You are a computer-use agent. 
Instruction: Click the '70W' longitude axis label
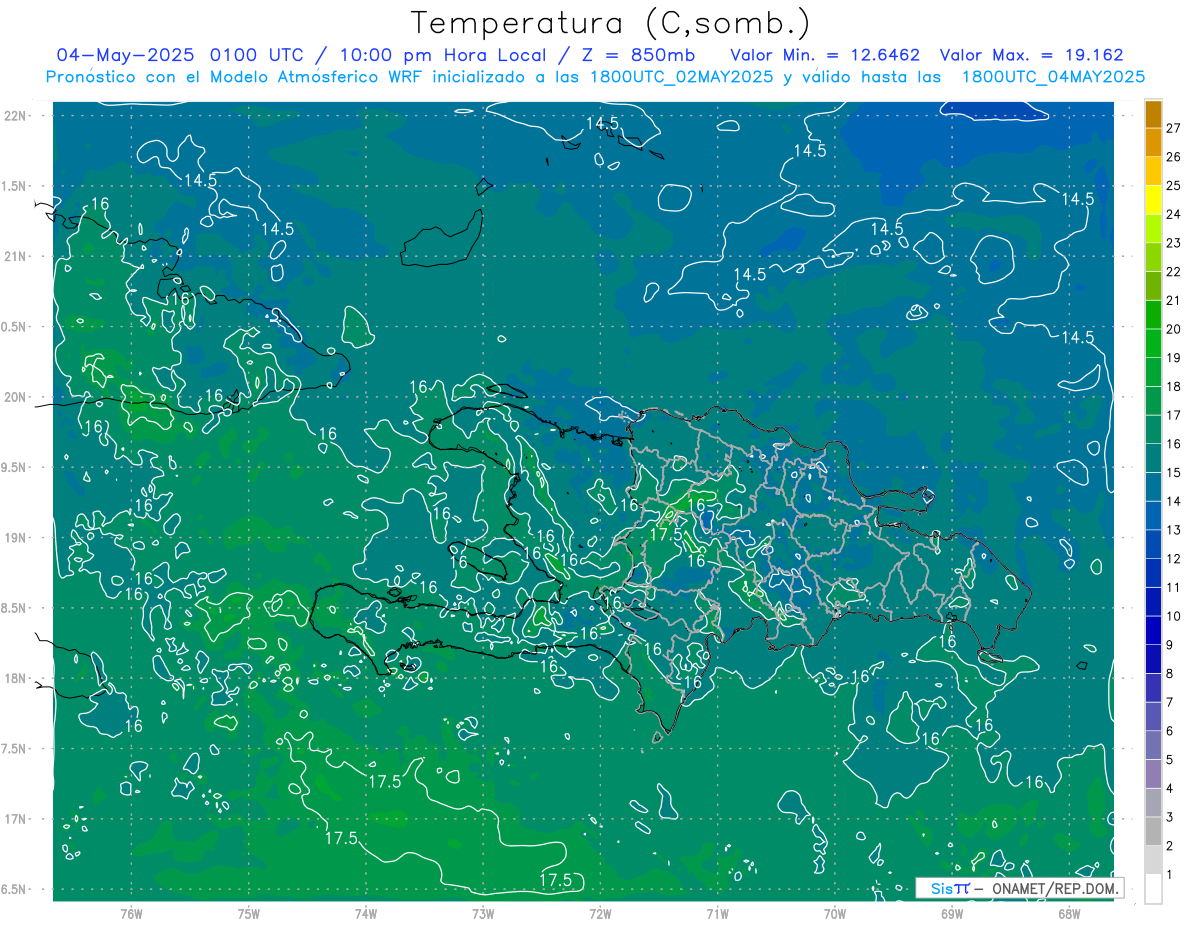tap(834, 914)
